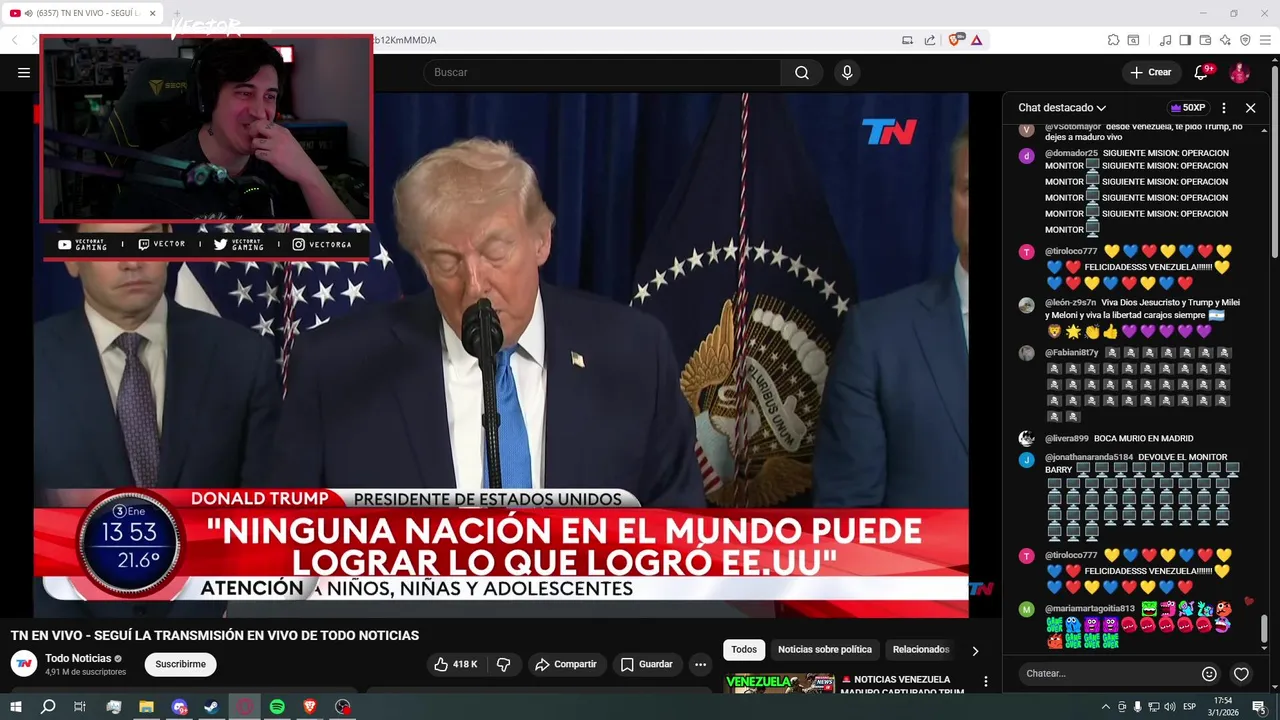This screenshot has width=1280, height=720.
Task: Open the chat emoji picker
Action: point(1209,674)
